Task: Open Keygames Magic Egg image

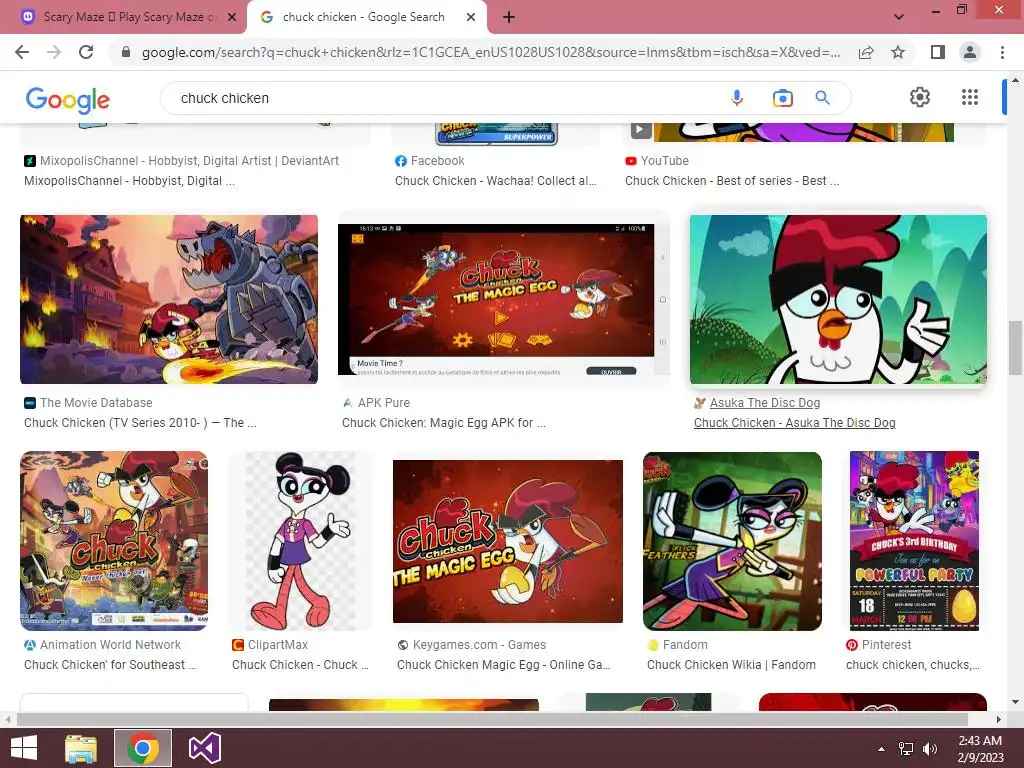Action: click(508, 541)
